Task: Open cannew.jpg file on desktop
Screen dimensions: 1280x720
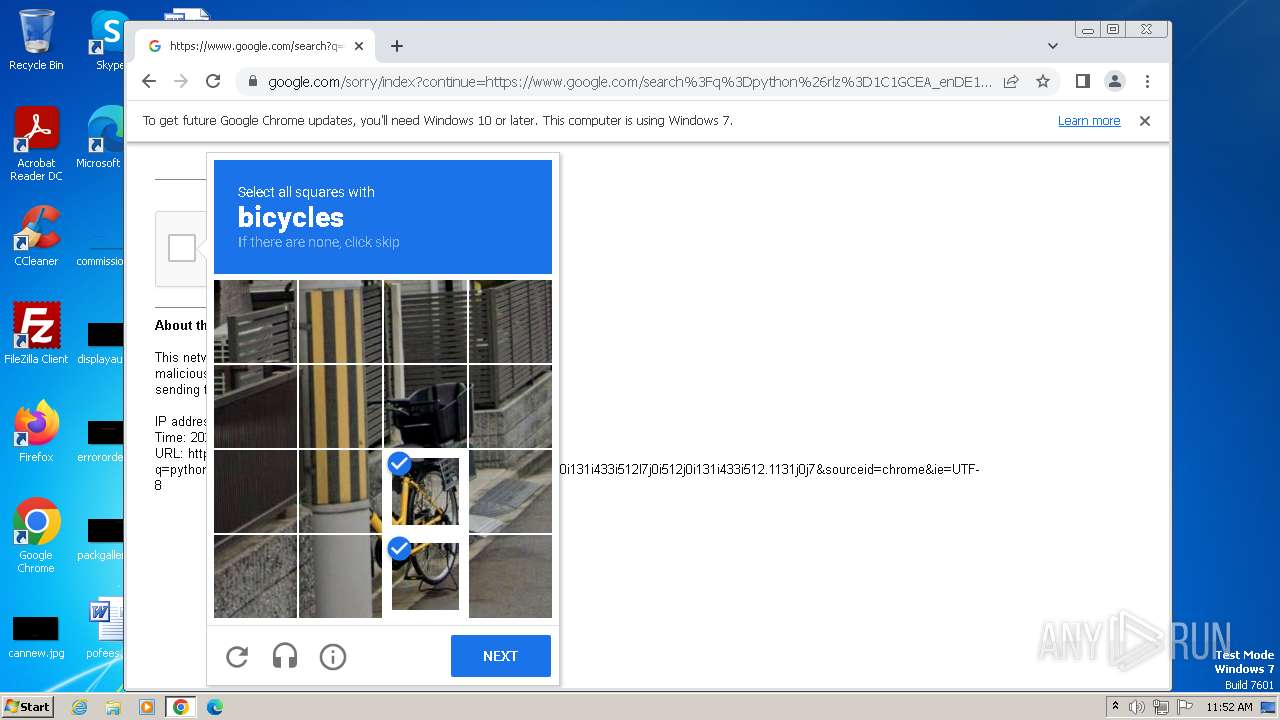Action: pos(36,638)
